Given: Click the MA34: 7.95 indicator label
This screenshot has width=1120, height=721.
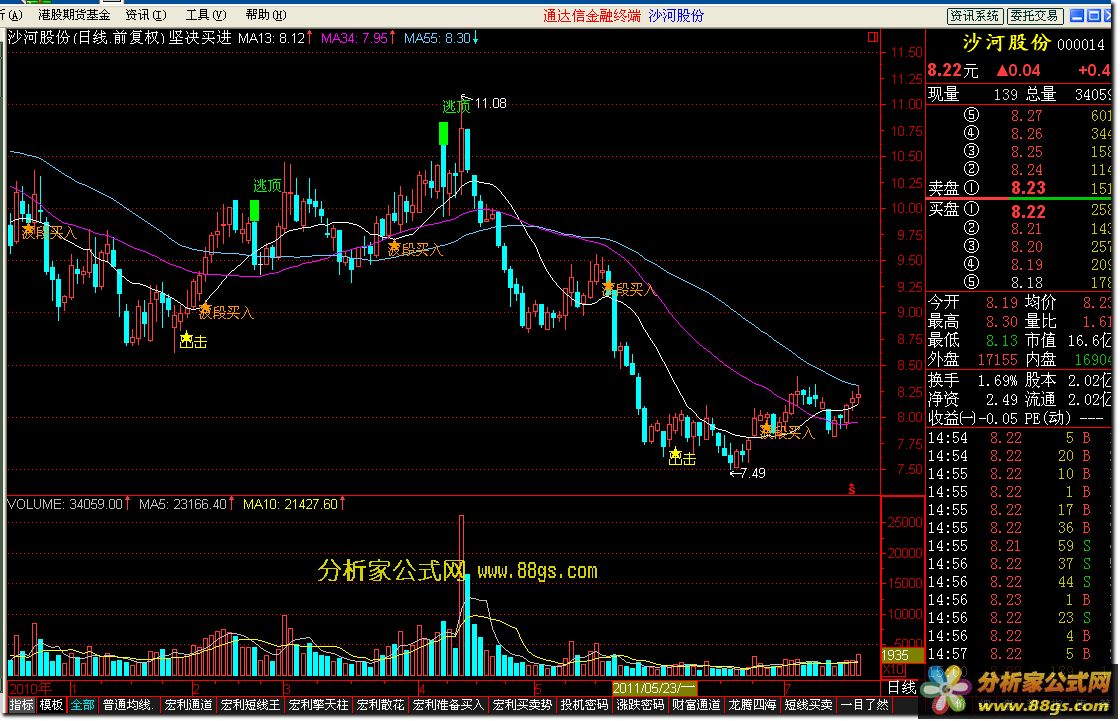Looking at the screenshot, I should pos(354,38).
